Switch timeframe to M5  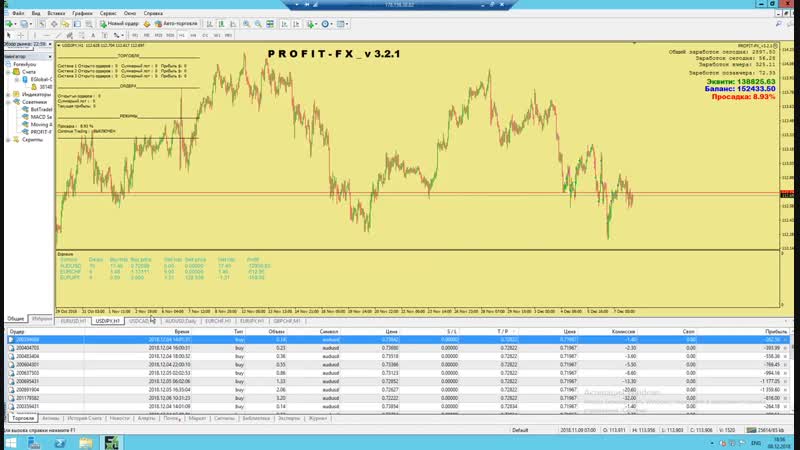146,35
